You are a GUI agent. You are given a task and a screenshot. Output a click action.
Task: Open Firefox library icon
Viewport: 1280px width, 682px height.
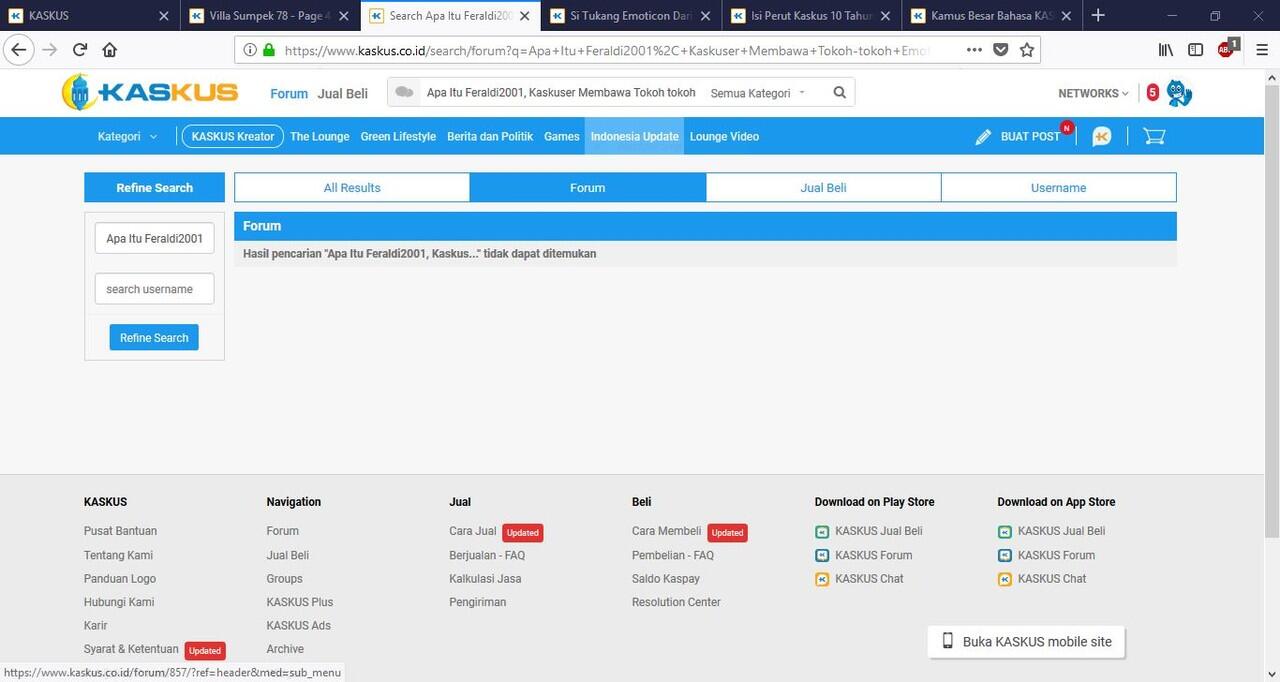1166,50
